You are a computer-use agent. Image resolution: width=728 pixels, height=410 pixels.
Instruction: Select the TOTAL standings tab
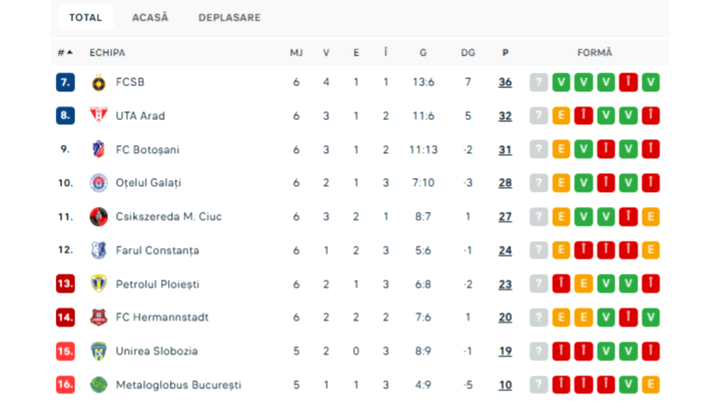[85, 18]
